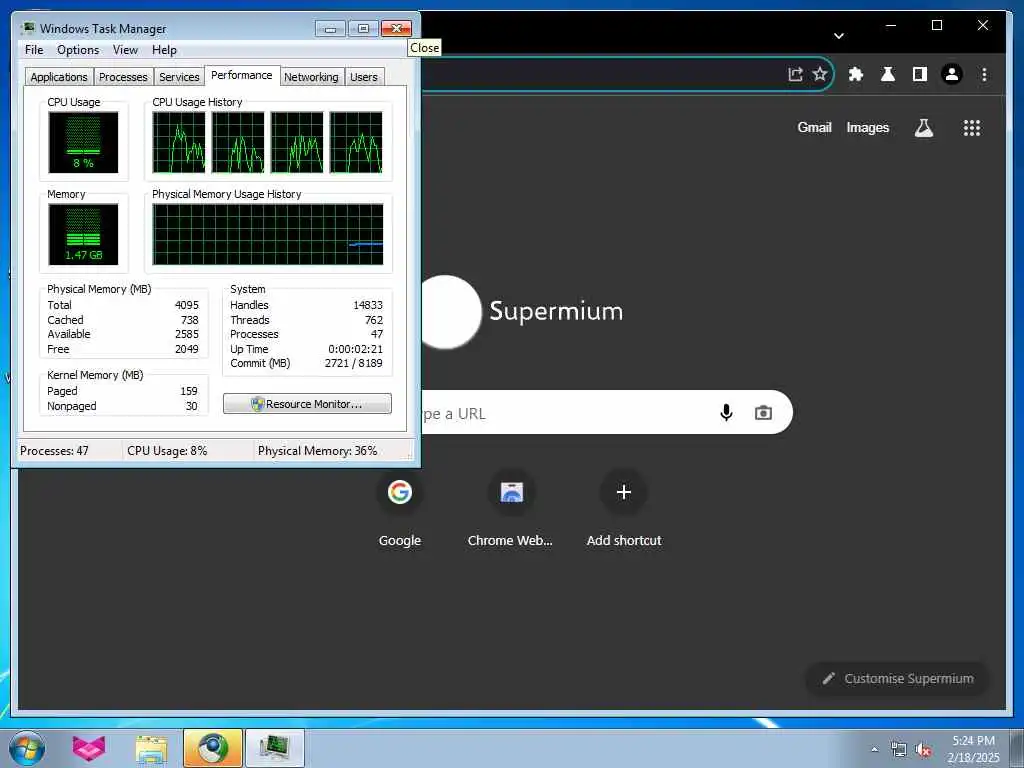This screenshot has height=768, width=1024.
Task: Click the Cached memory value 738
Action: click(x=189, y=320)
